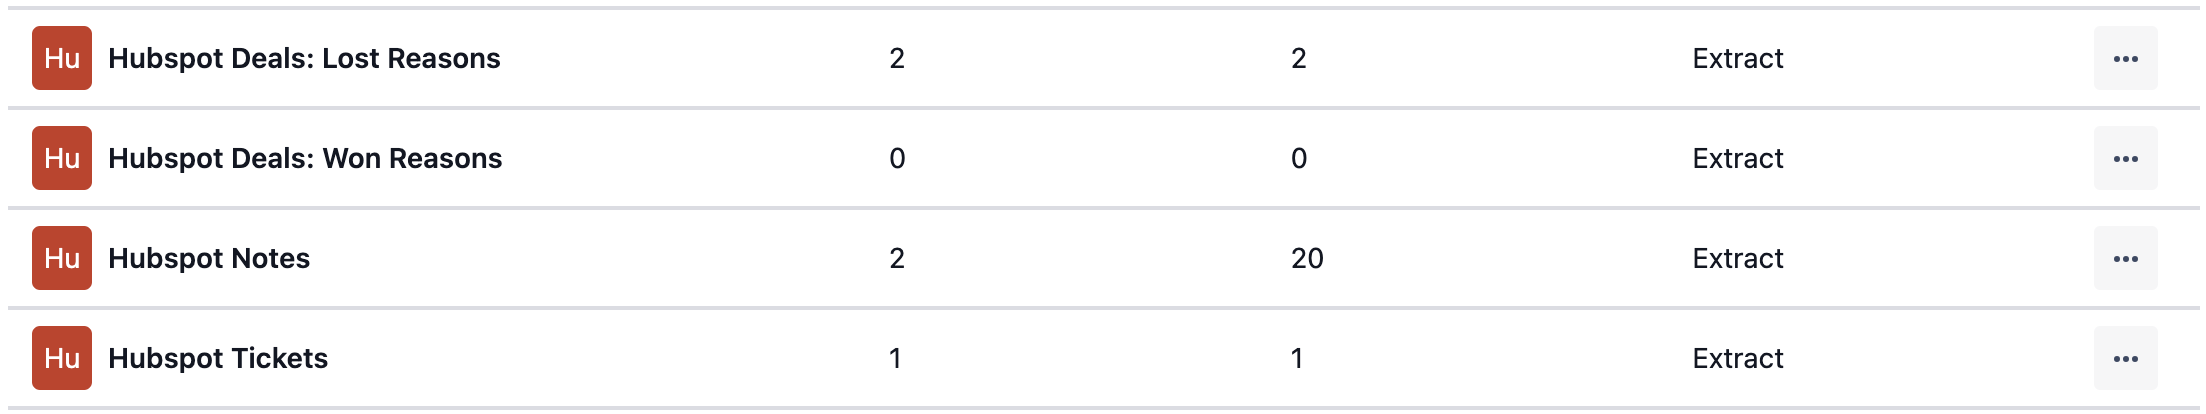Open Hubspot Deals: Won Reasons source
2206x414 pixels.
coord(305,158)
